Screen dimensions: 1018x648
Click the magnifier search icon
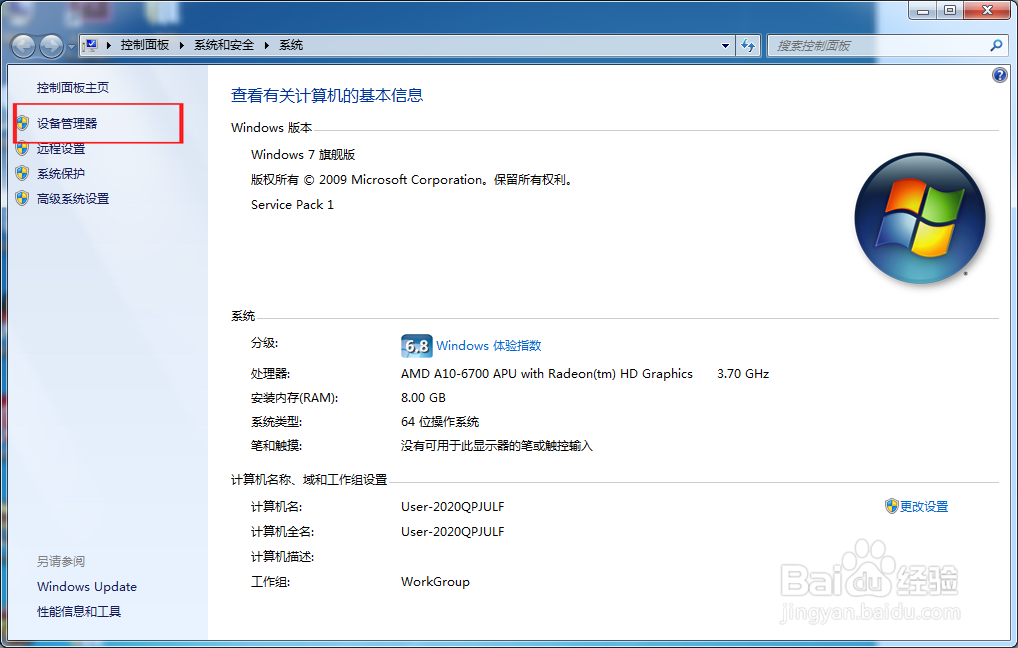tap(996, 45)
